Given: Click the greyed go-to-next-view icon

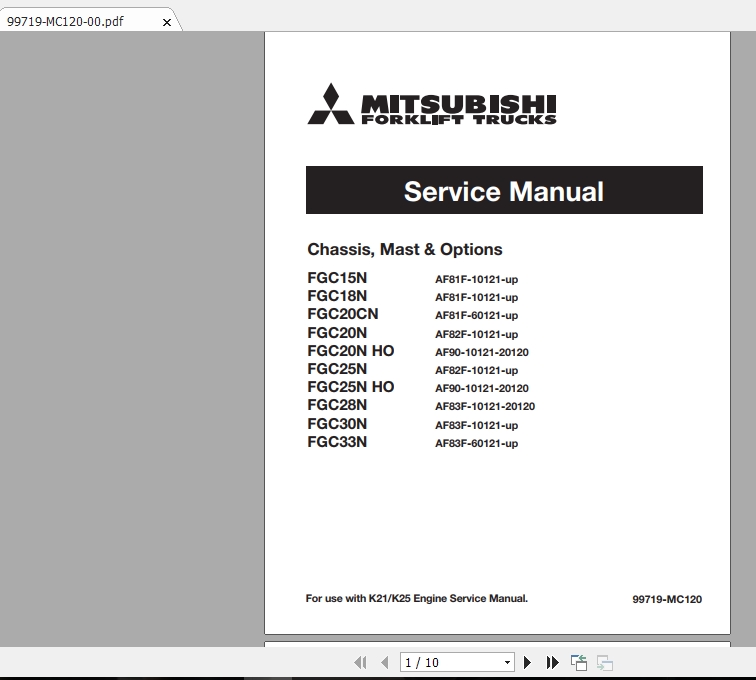Looking at the screenshot, I should click(x=605, y=663).
